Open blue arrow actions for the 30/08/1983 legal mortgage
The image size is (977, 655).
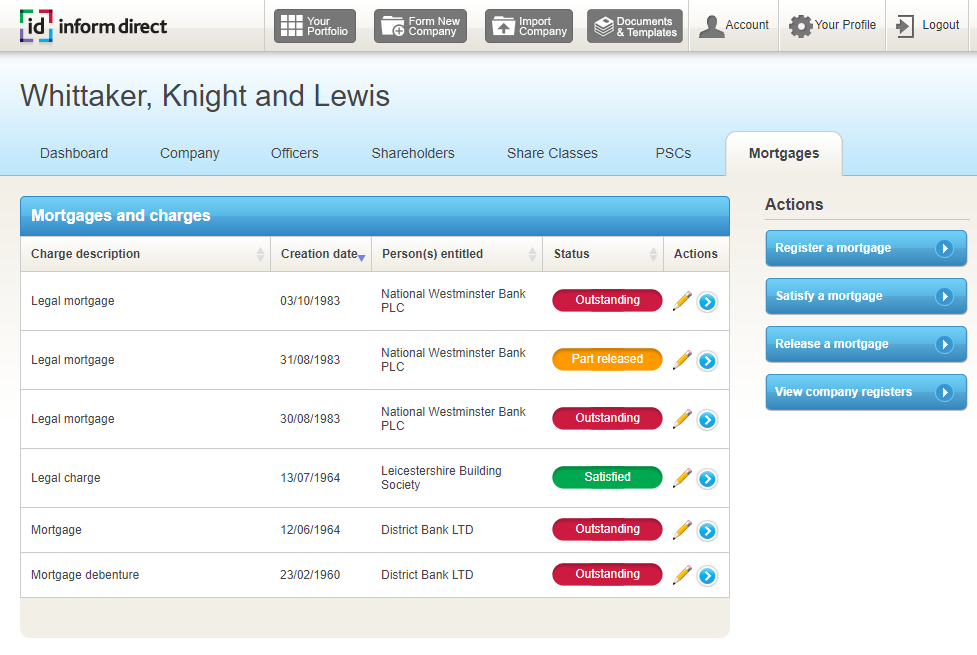pos(707,420)
